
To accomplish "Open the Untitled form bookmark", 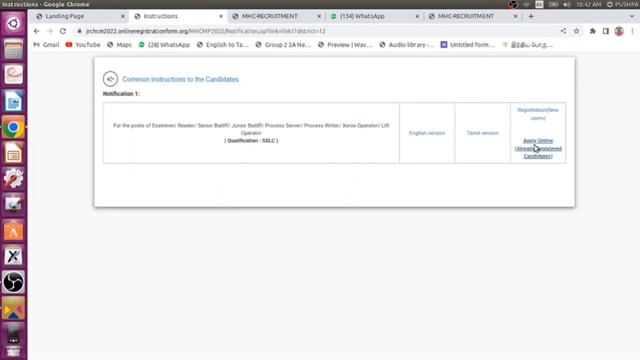I will pyautogui.click(x=468, y=45).
